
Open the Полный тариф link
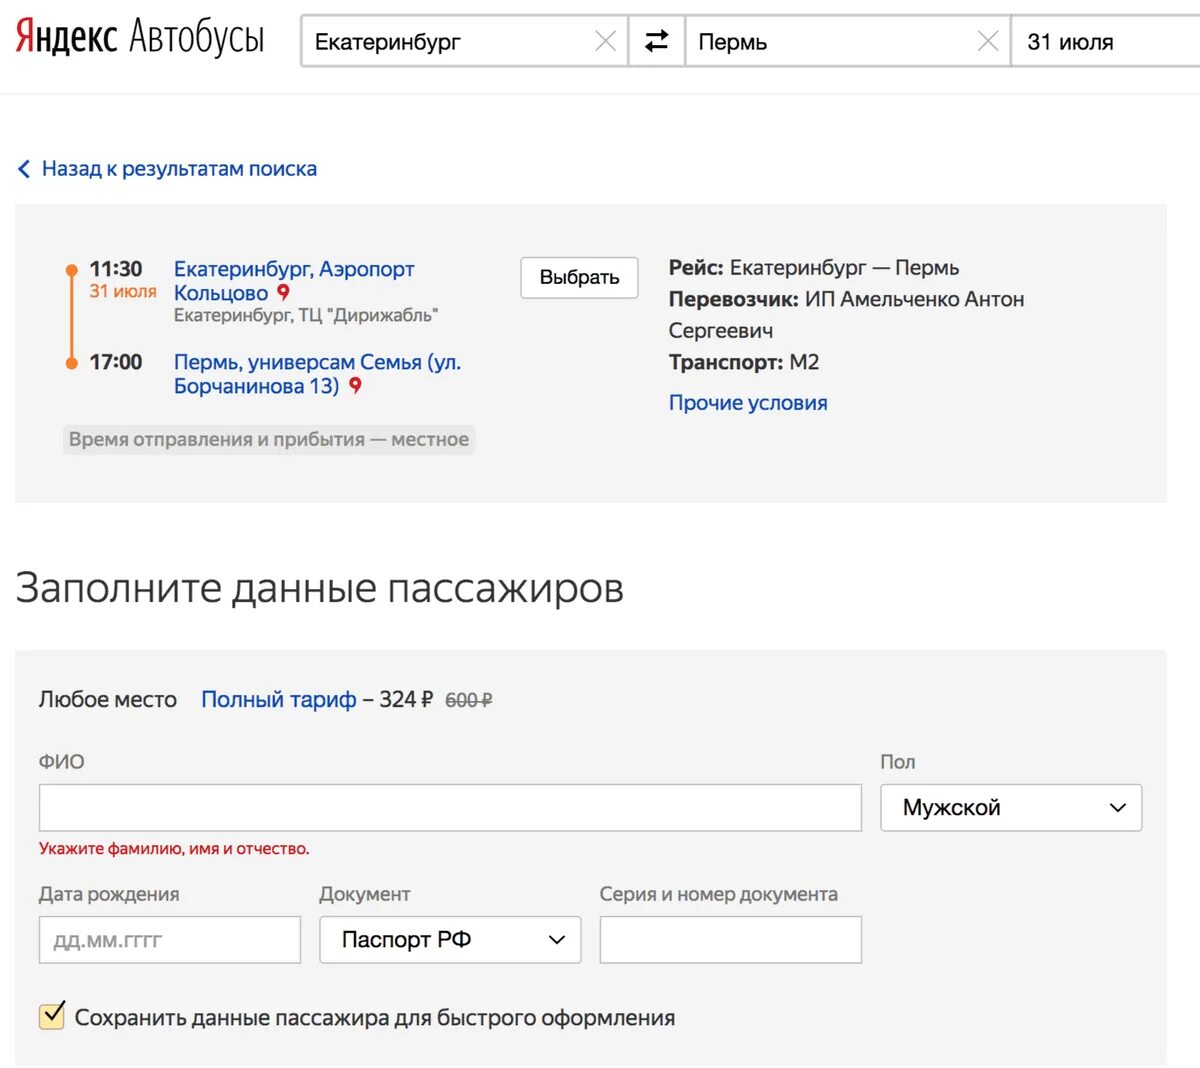[x=279, y=700]
